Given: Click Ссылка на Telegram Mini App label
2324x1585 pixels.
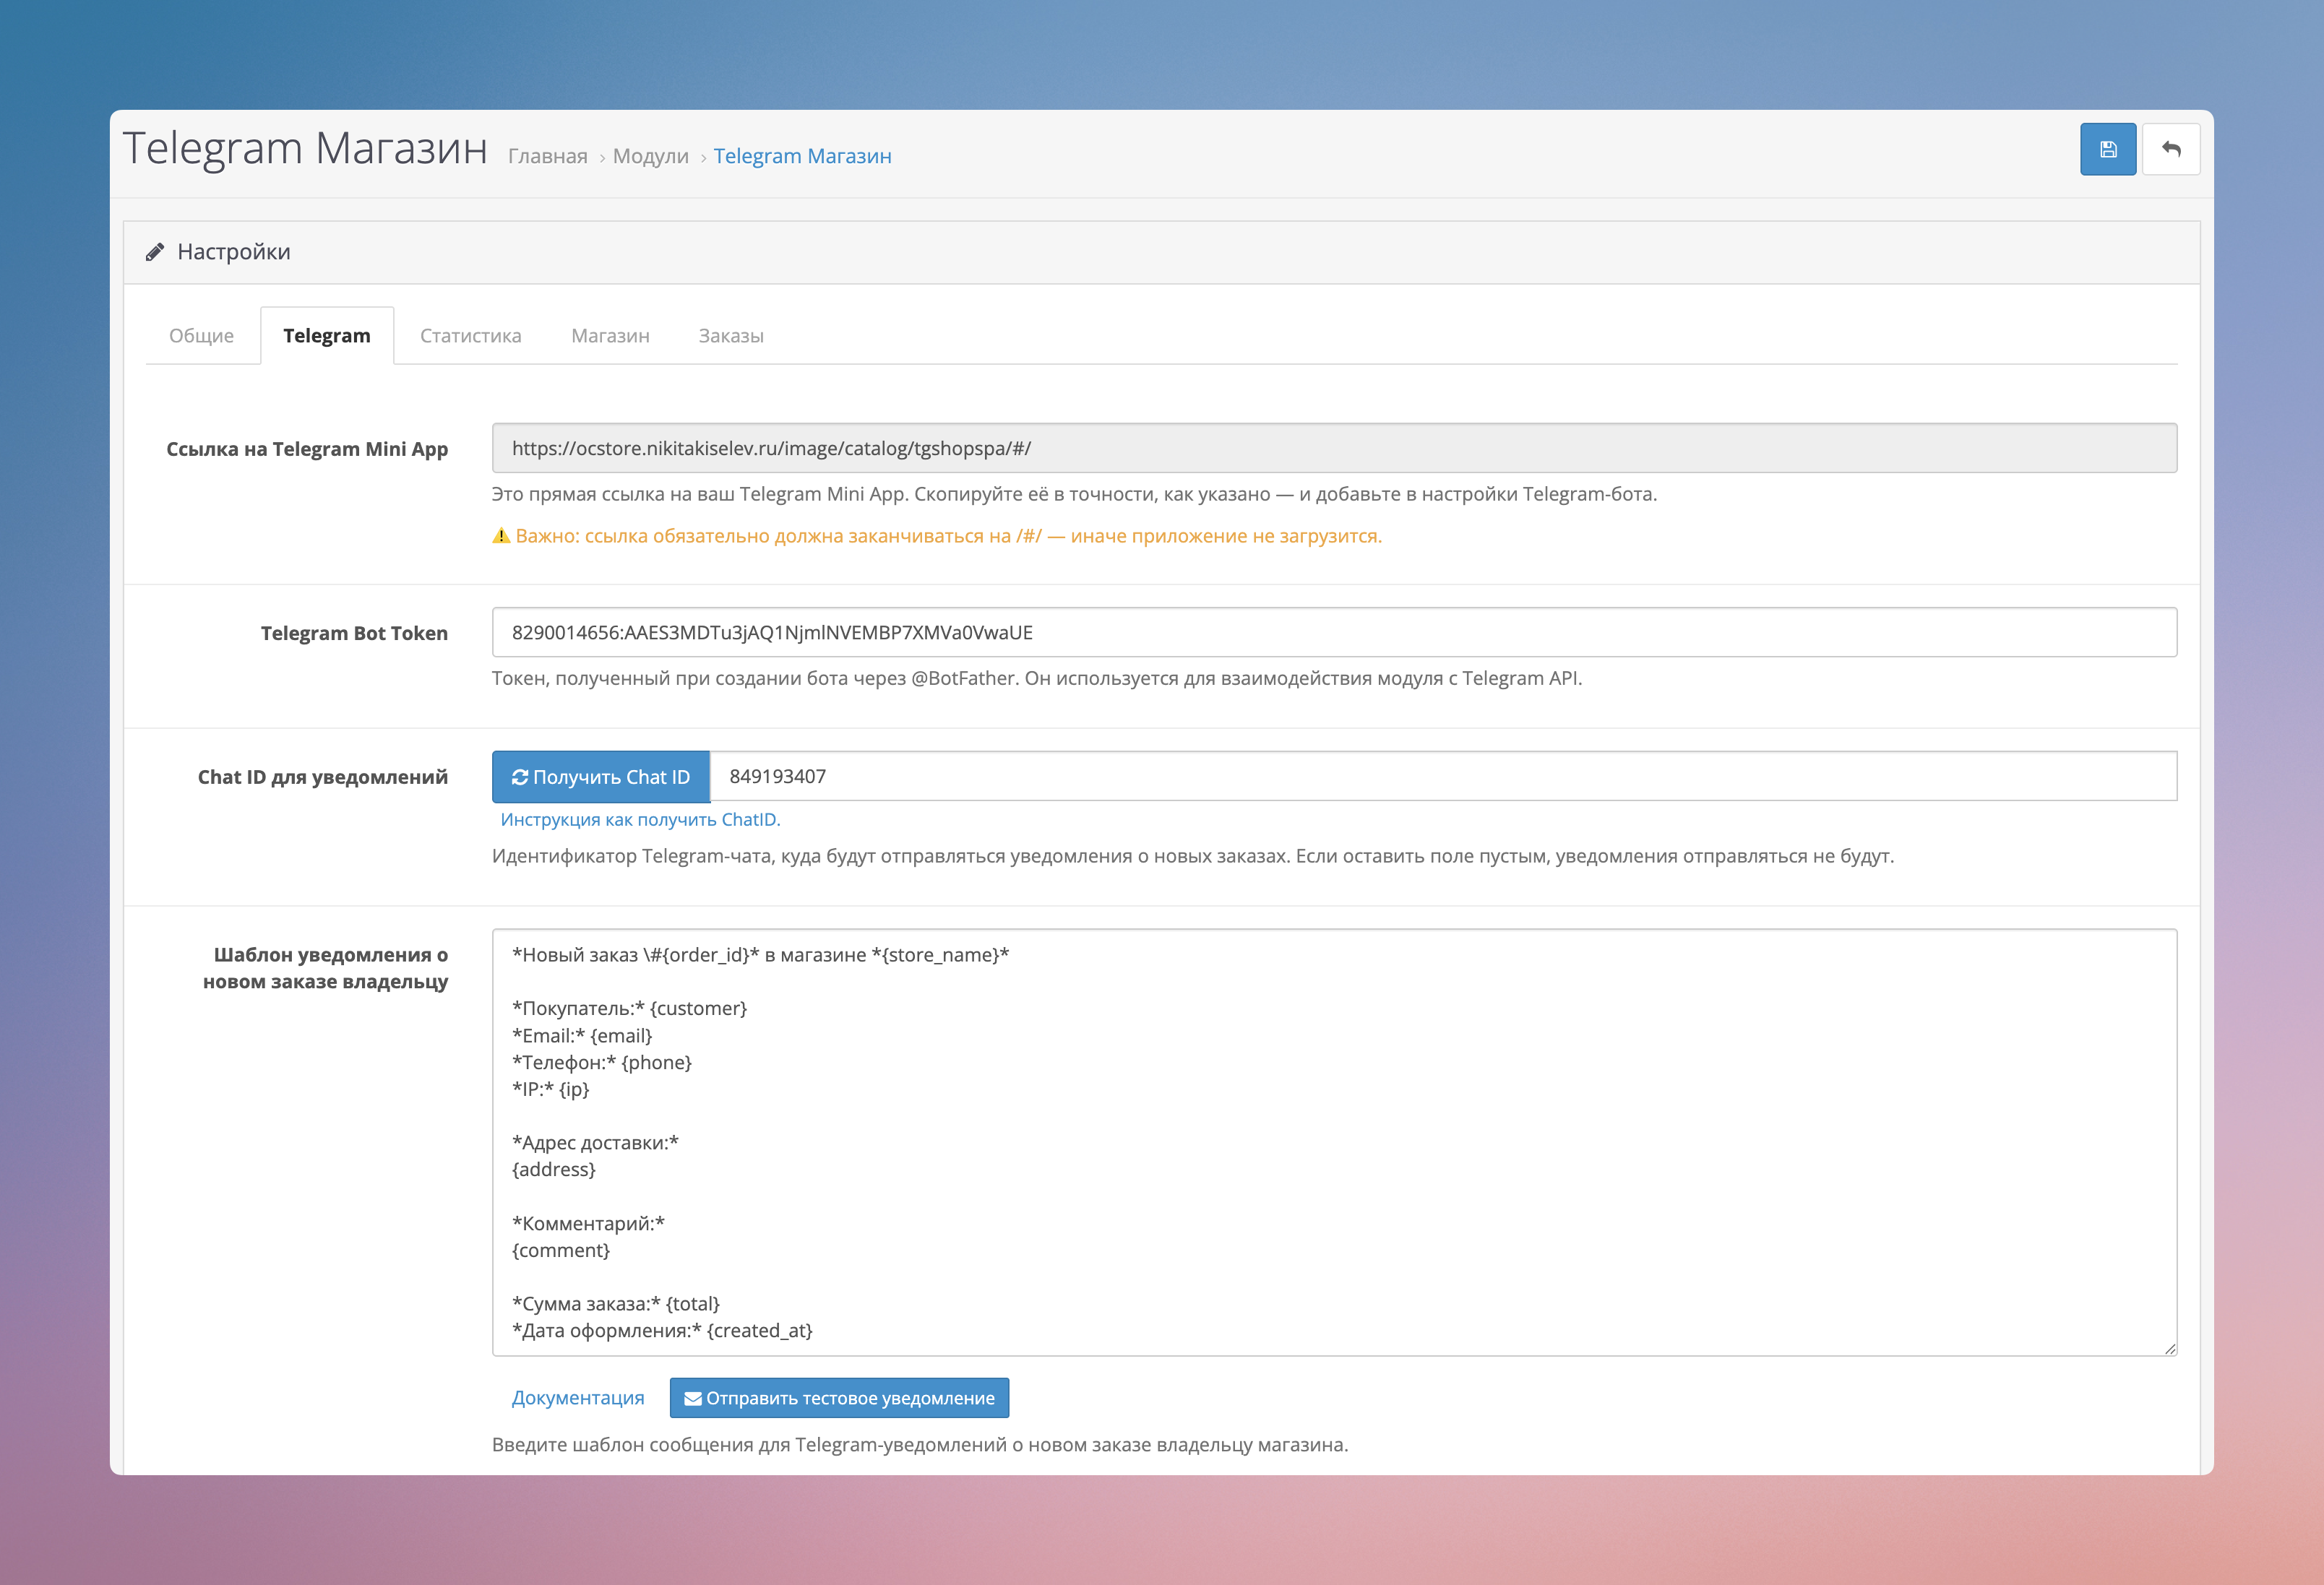Looking at the screenshot, I should point(307,449).
